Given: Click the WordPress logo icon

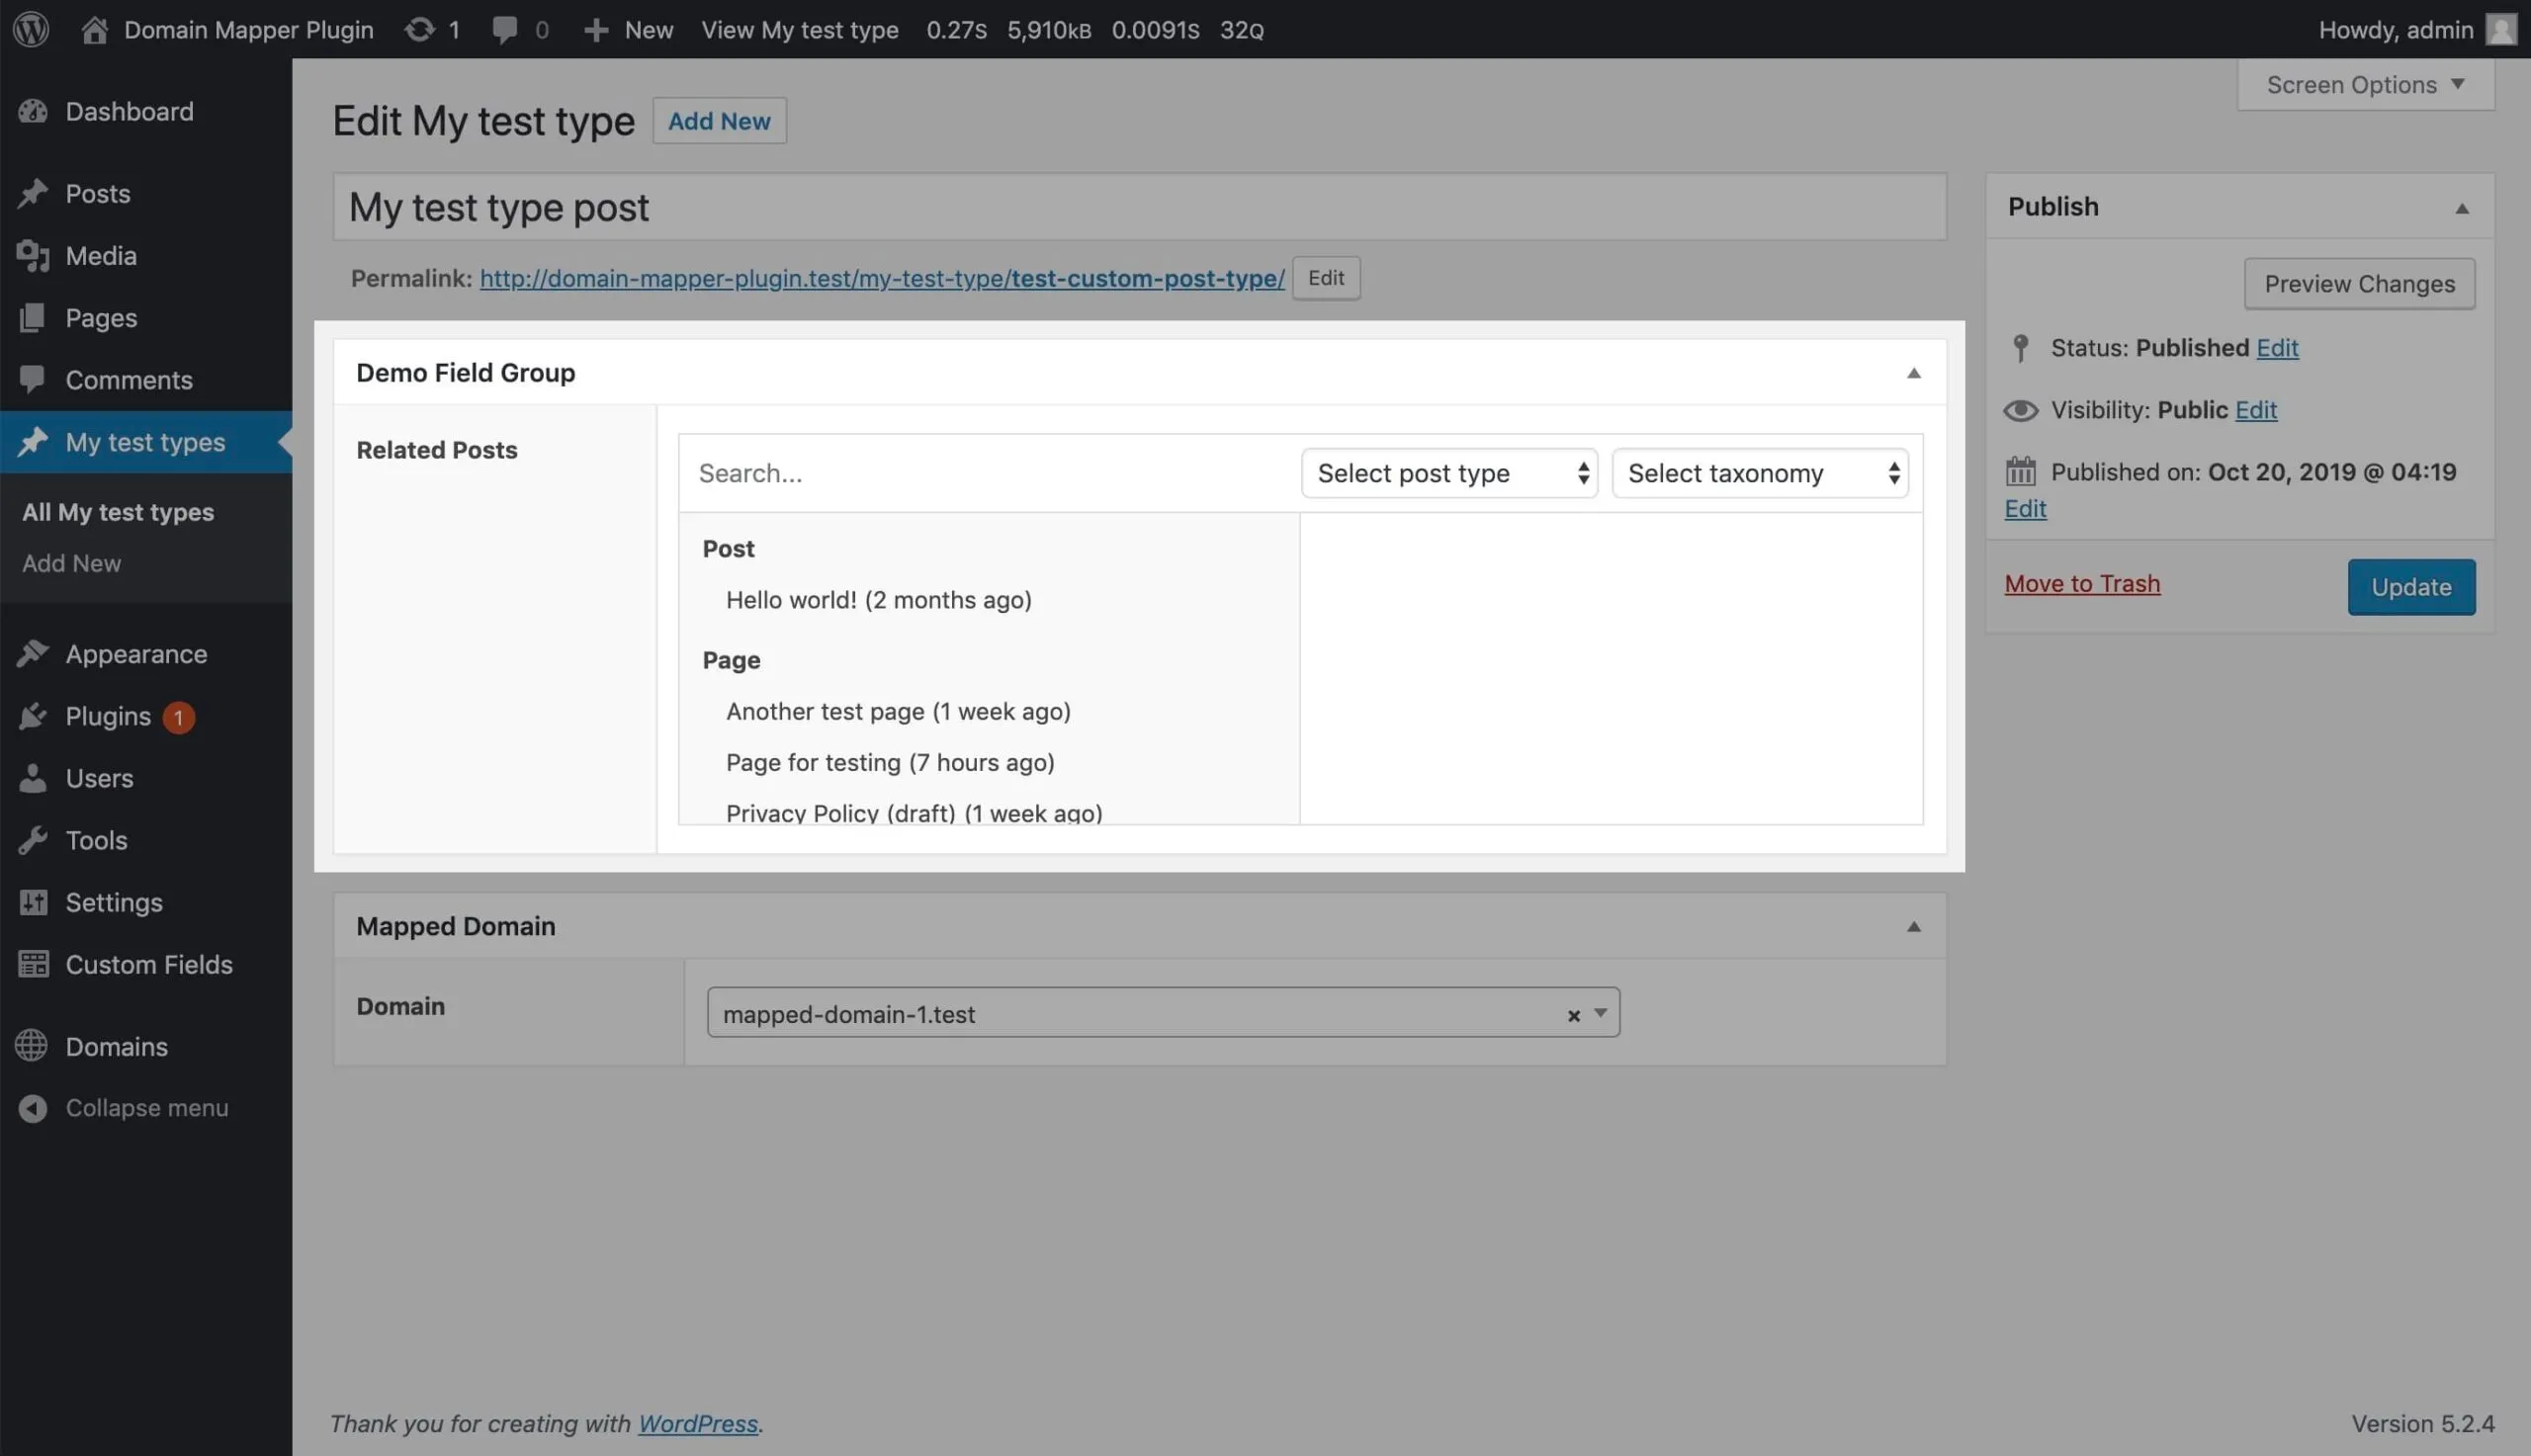Looking at the screenshot, I should (x=31, y=29).
